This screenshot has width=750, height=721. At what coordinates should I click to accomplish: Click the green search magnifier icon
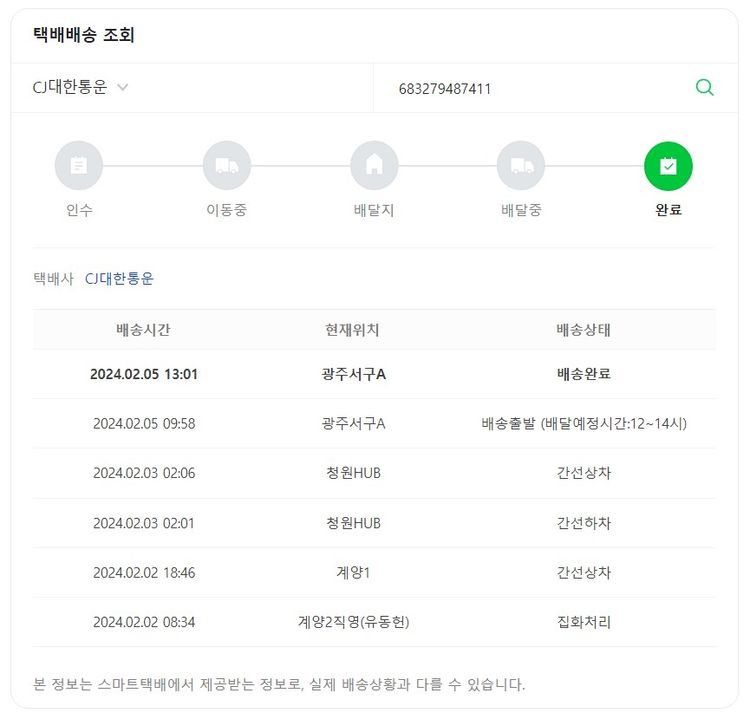coord(704,88)
